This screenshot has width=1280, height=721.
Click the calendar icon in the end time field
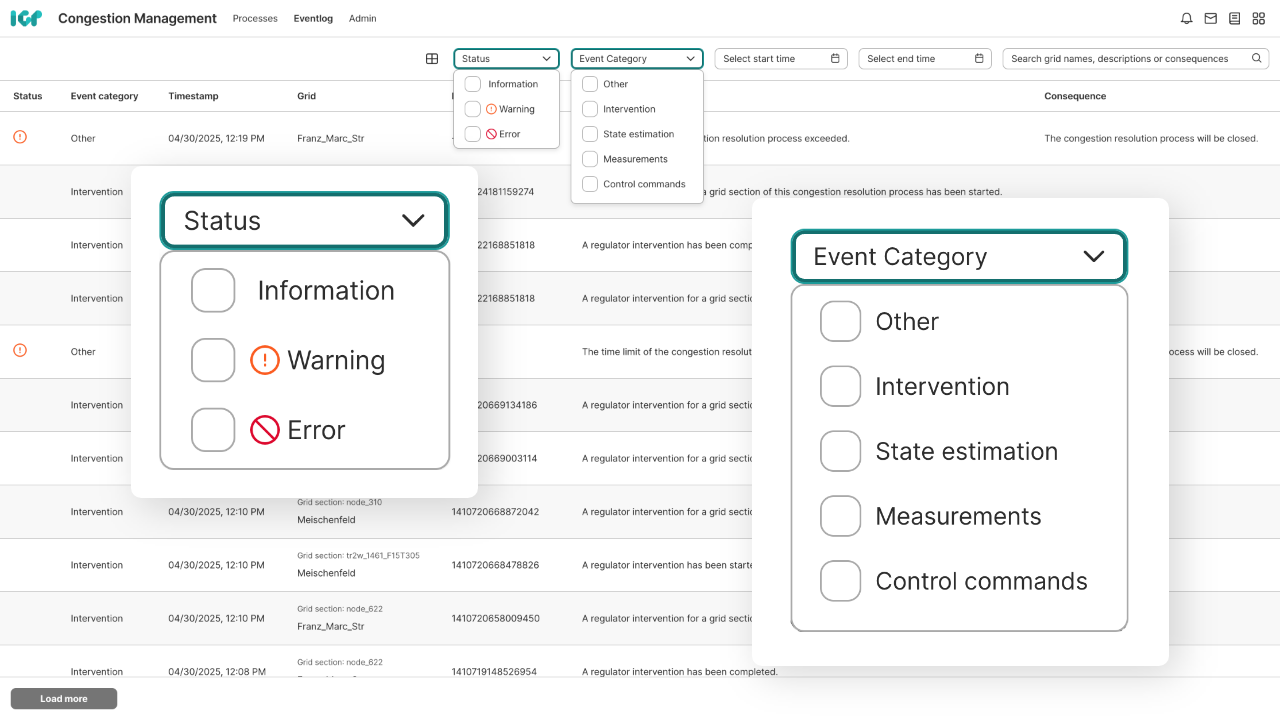point(979,59)
